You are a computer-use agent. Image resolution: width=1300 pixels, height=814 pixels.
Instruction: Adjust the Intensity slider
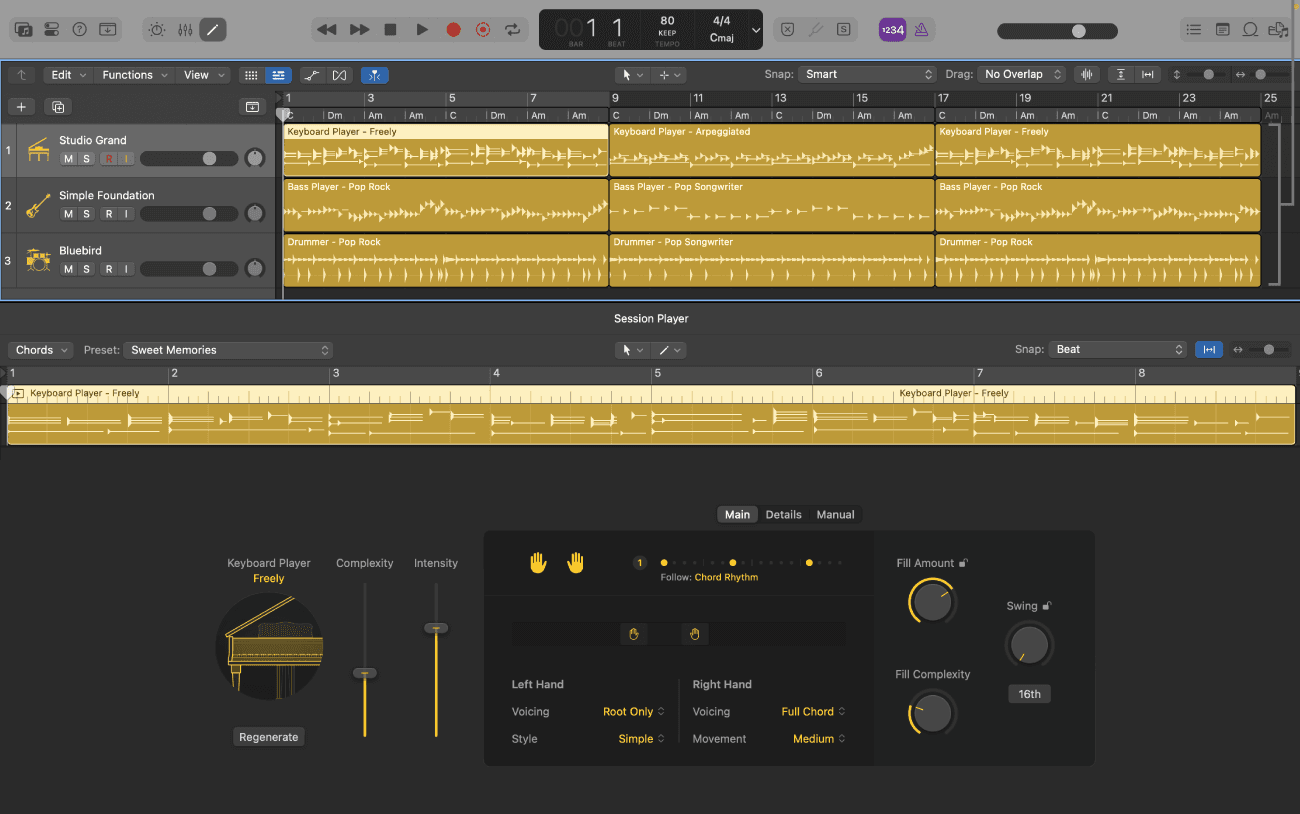[436, 628]
